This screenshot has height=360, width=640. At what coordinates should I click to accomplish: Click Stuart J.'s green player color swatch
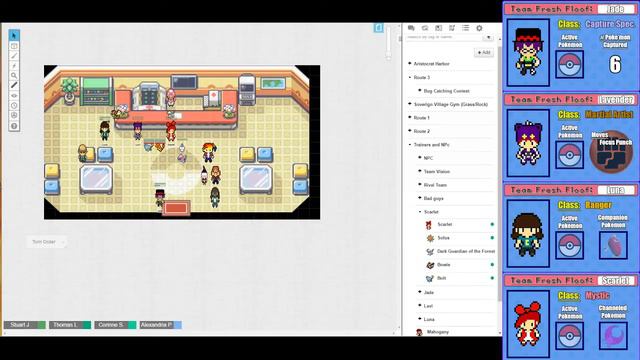coord(41,325)
